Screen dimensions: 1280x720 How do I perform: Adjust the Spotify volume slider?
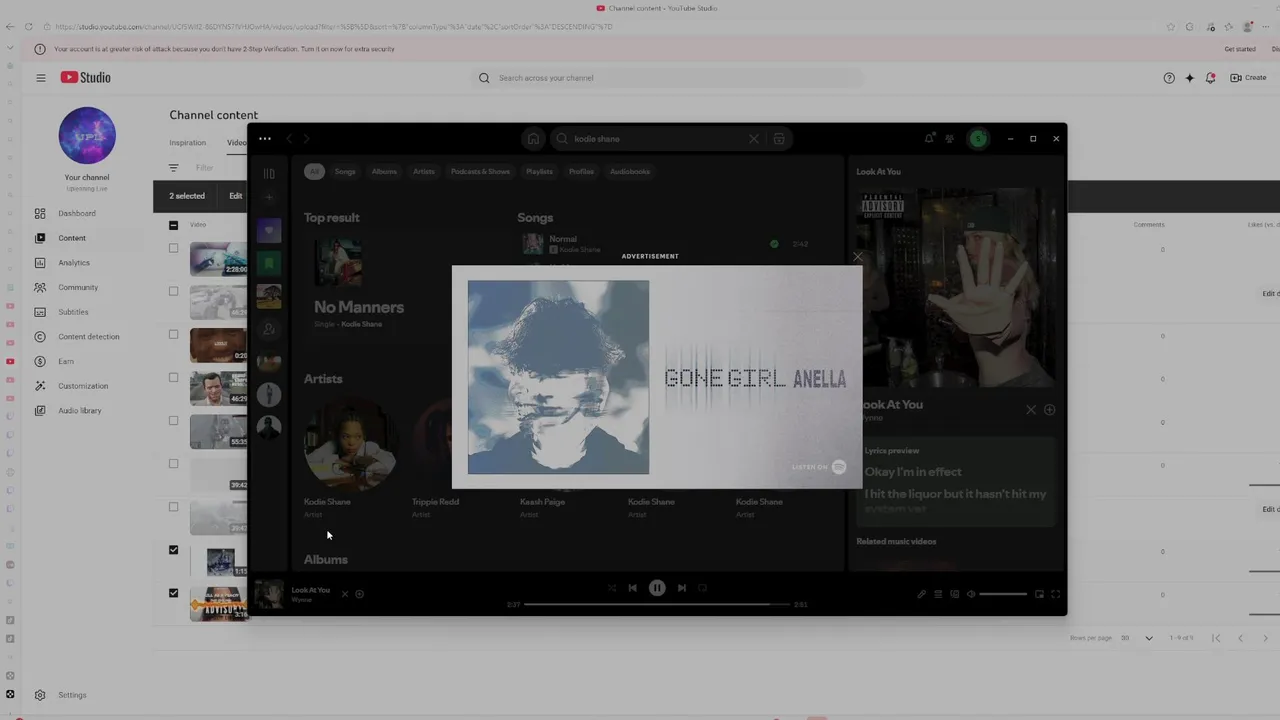(x=1003, y=594)
